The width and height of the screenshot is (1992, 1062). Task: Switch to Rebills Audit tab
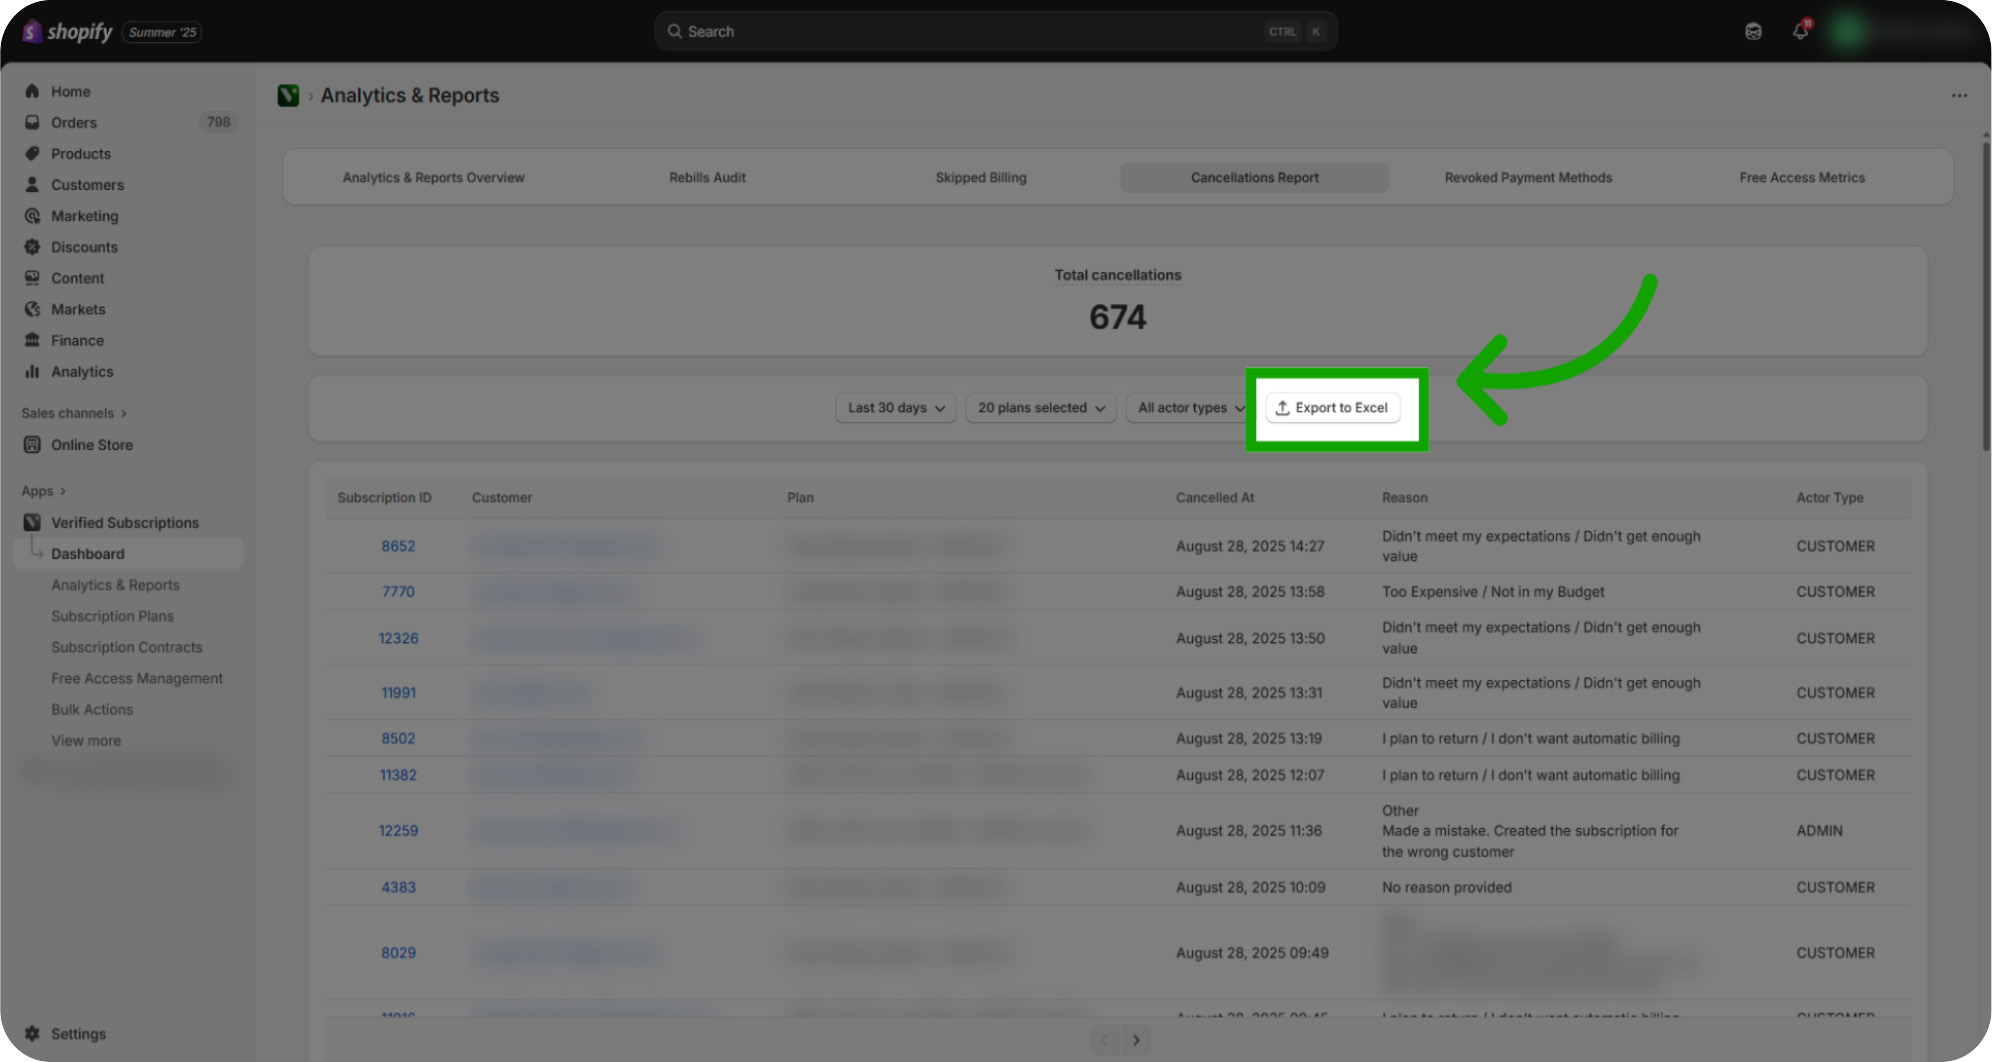tap(707, 177)
